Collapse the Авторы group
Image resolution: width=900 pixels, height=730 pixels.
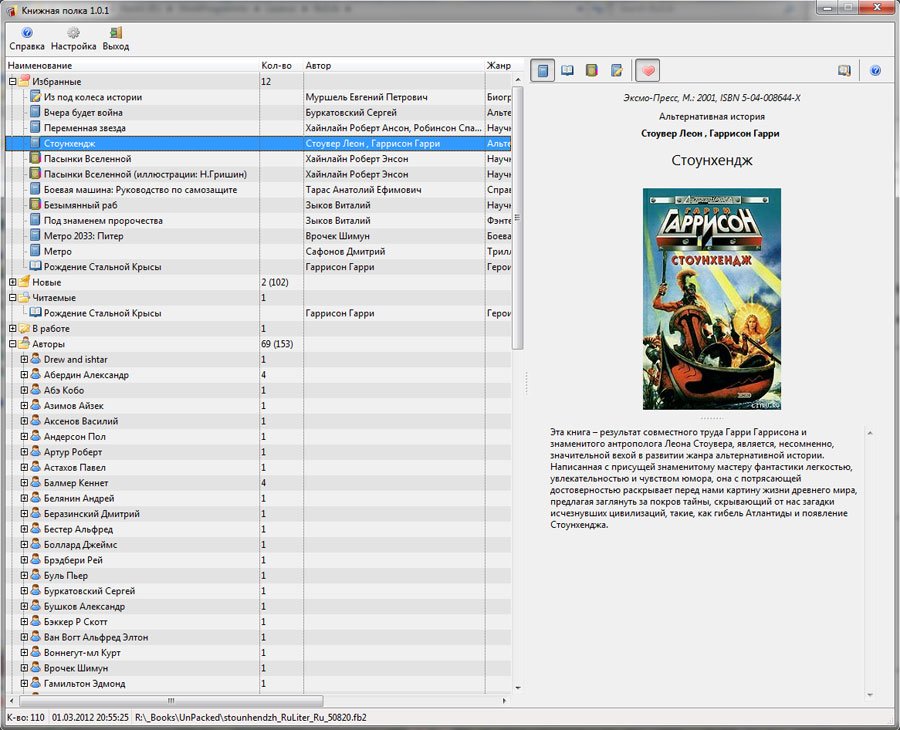pyautogui.click(x=13, y=344)
